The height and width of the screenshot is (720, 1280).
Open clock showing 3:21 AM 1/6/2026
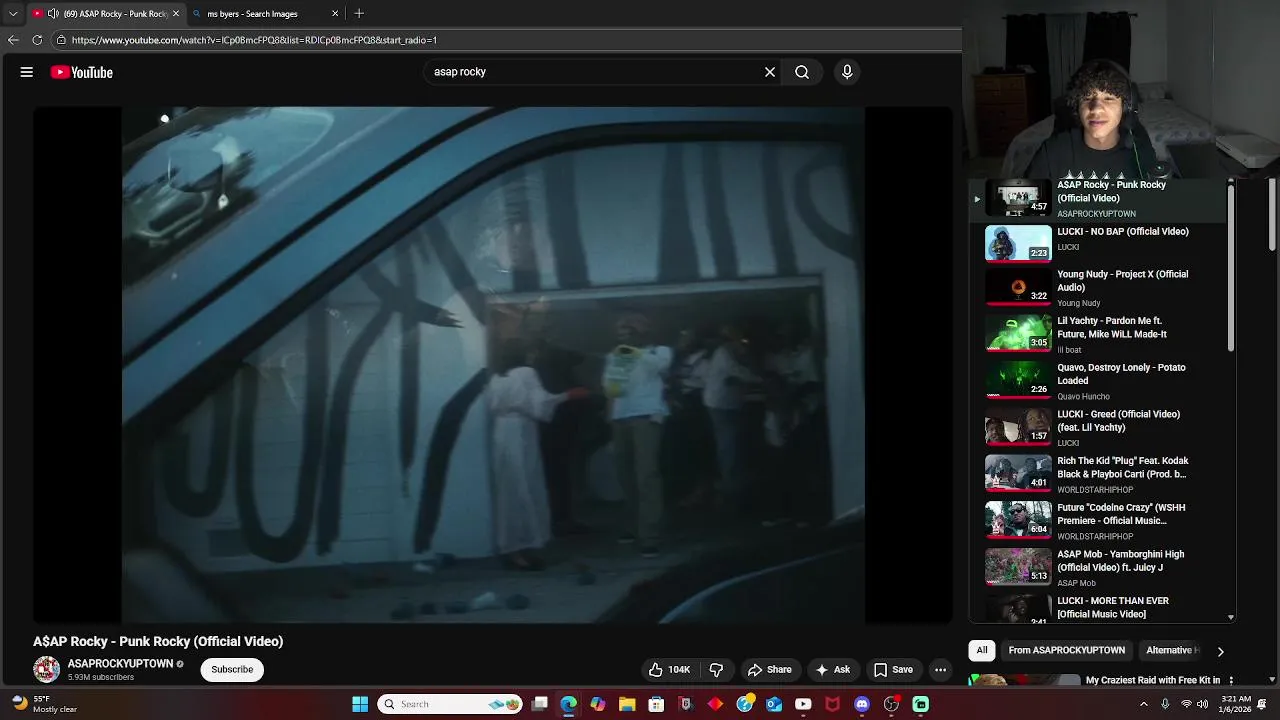click(x=1235, y=704)
